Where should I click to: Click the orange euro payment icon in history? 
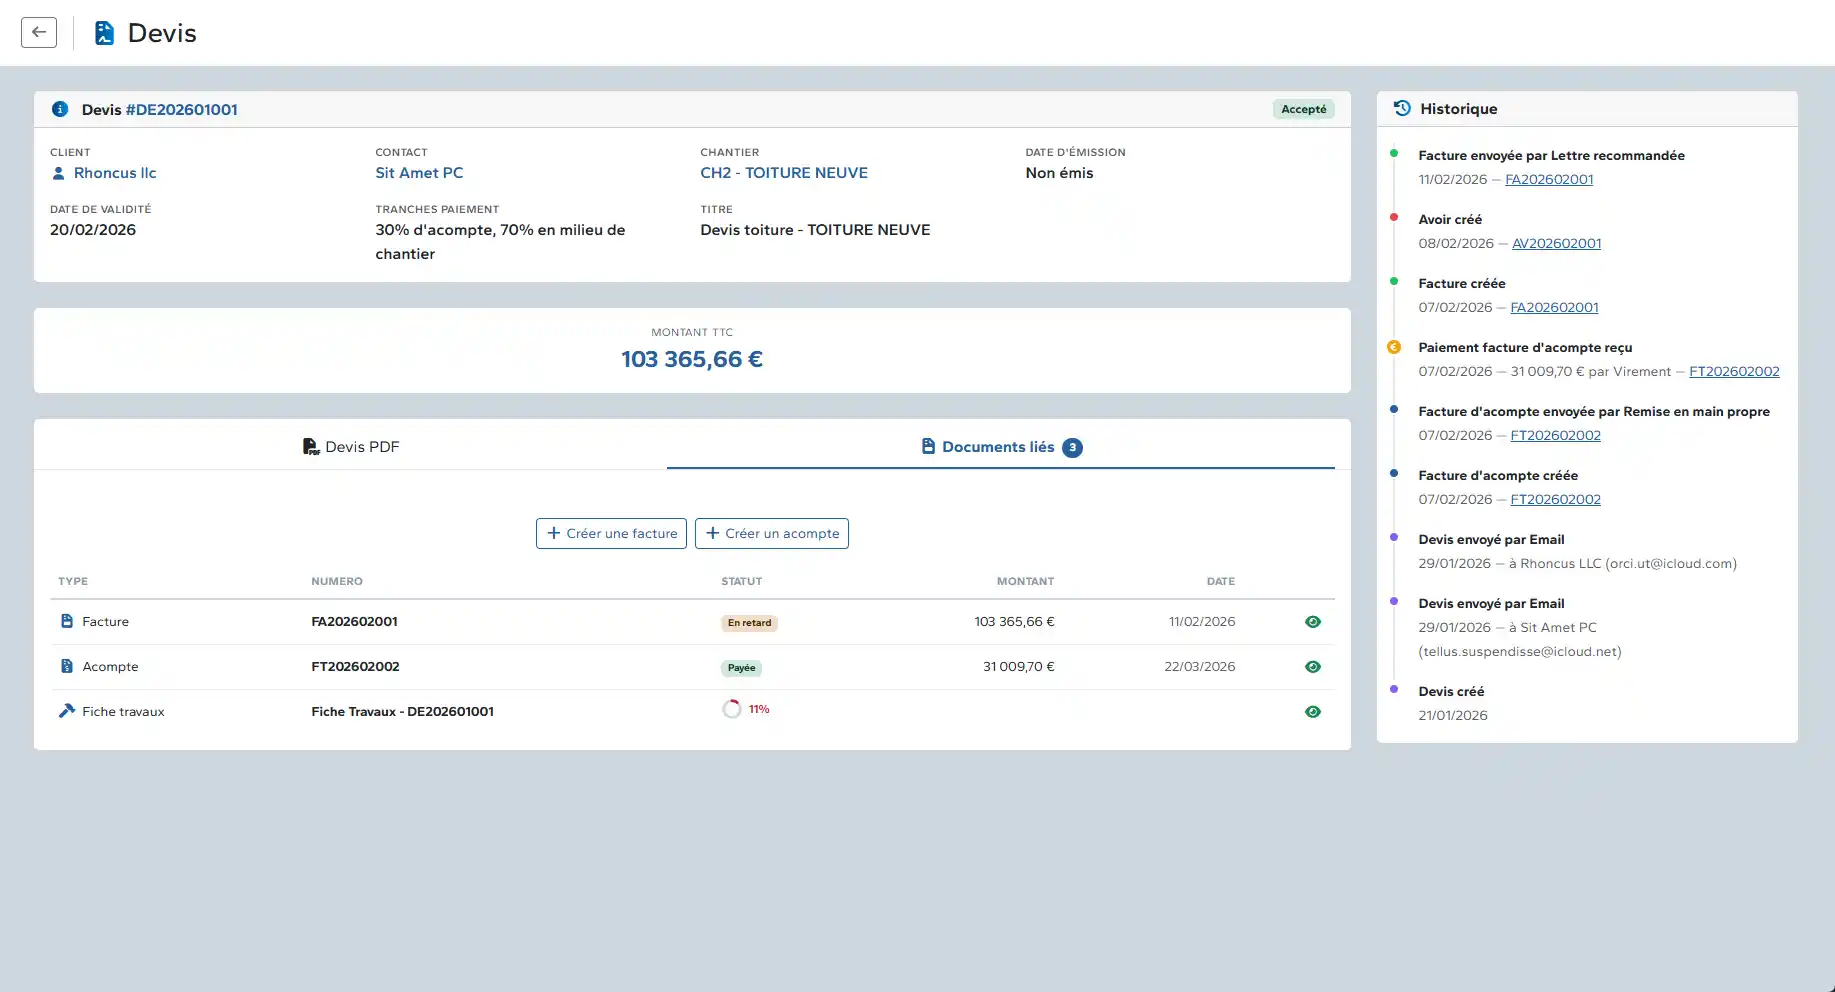pyautogui.click(x=1394, y=347)
